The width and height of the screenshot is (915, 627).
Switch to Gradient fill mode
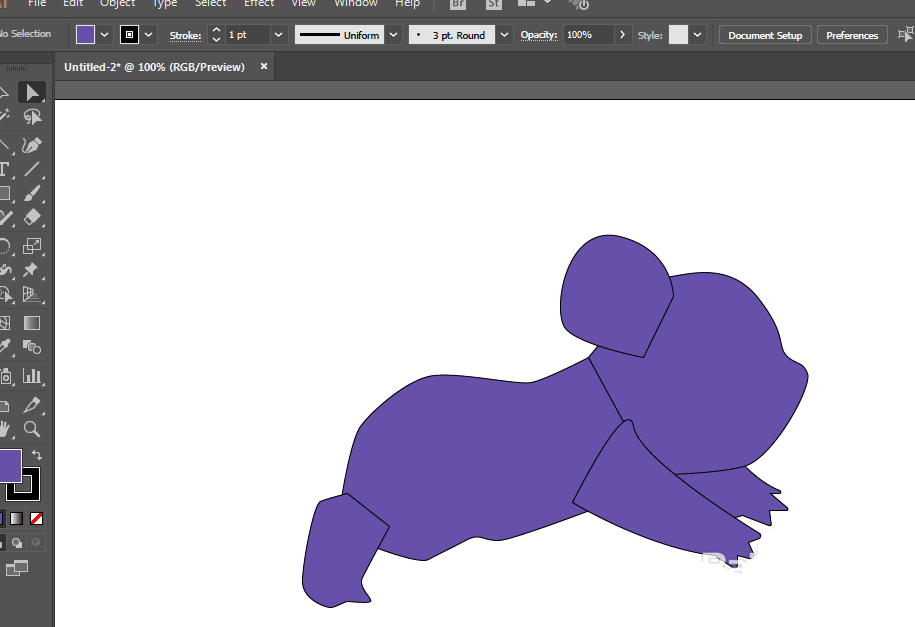(17, 519)
